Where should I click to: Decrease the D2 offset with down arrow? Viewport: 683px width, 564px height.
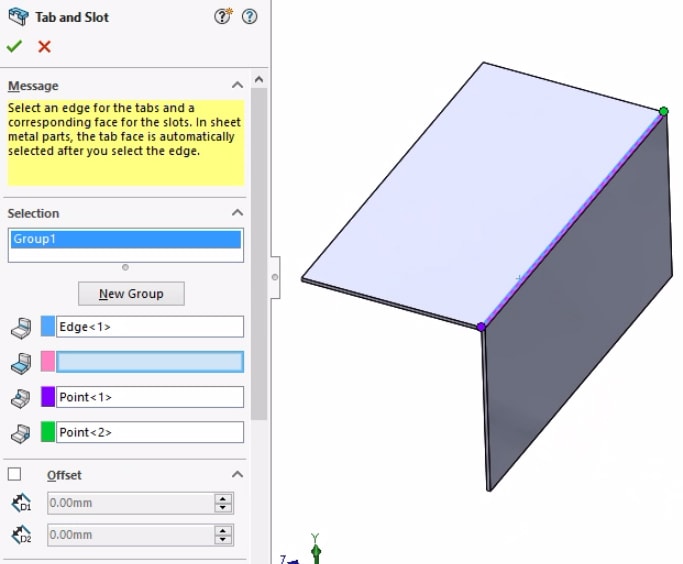coord(223,540)
